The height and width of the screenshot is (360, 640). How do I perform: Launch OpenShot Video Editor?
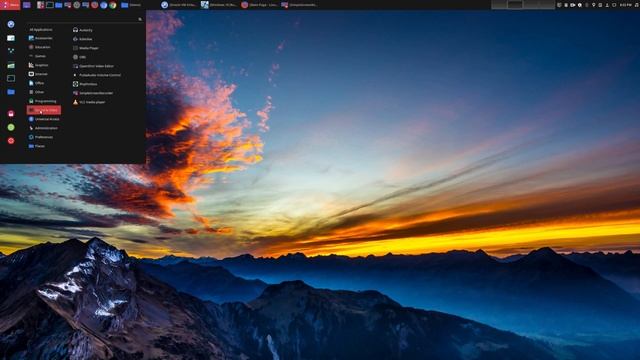(x=93, y=66)
